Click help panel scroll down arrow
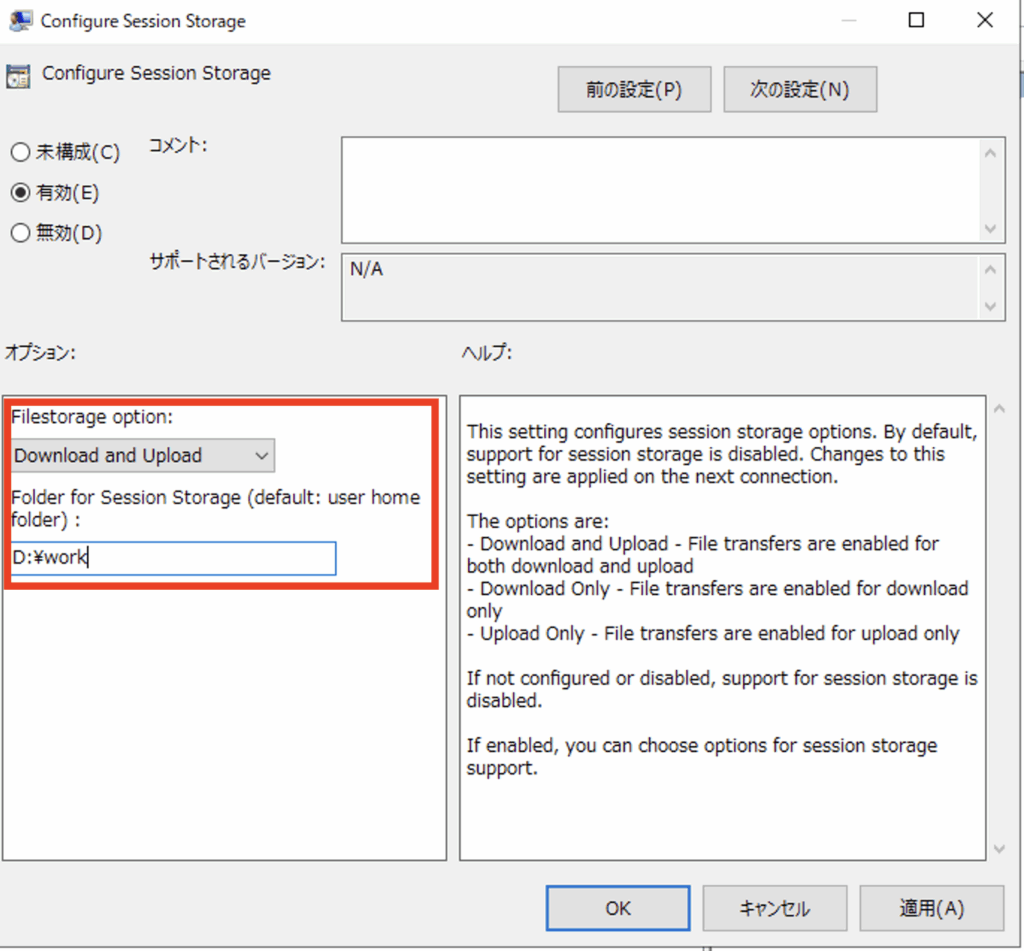Screen dimensions: 1024x951 pyautogui.click(x=997, y=849)
